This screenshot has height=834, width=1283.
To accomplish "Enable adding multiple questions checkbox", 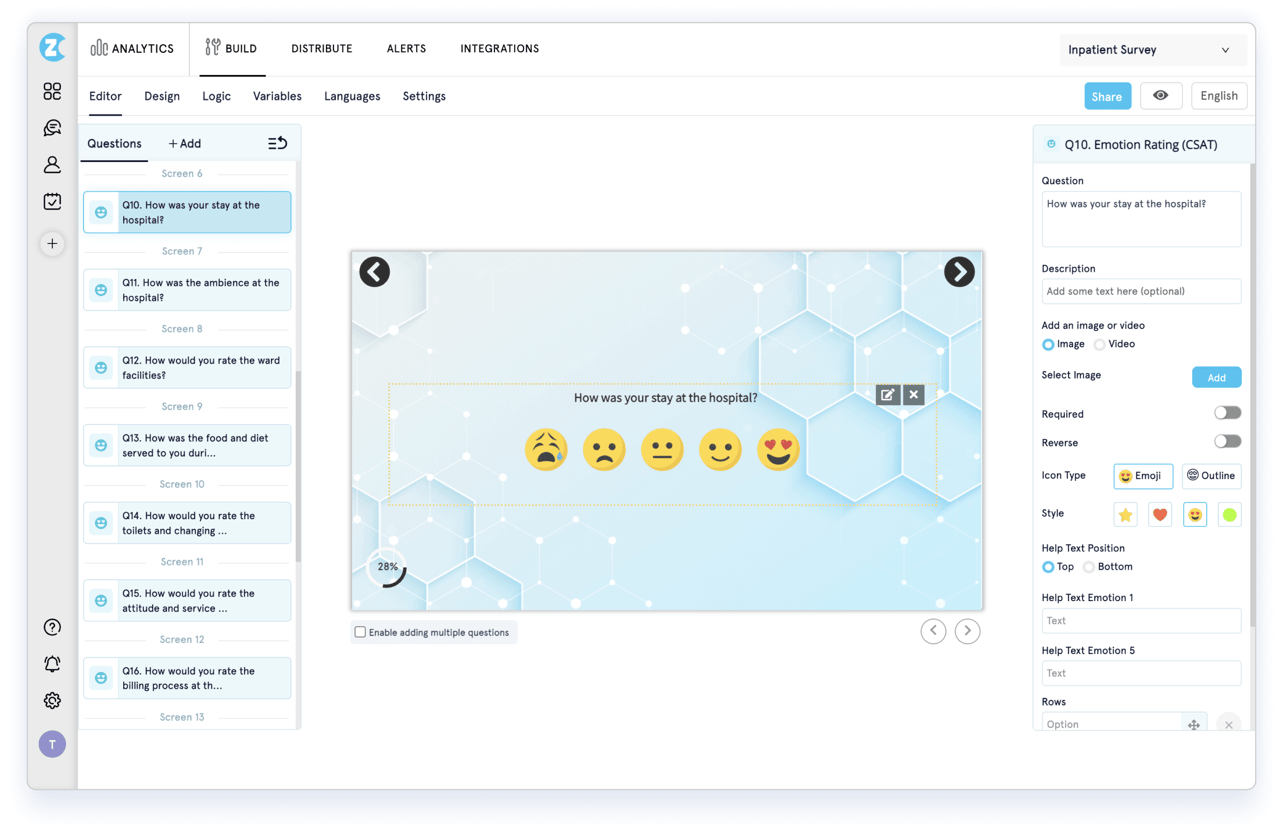I will tap(360, 632).
